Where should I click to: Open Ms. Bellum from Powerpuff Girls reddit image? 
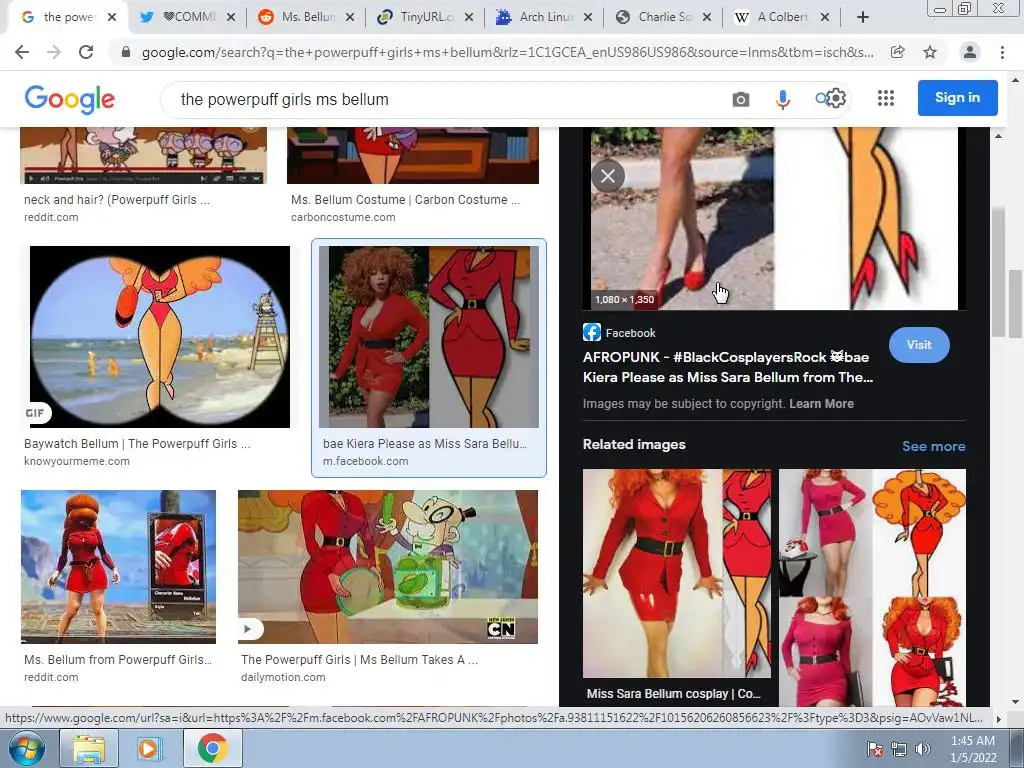[x=118, y=567]
